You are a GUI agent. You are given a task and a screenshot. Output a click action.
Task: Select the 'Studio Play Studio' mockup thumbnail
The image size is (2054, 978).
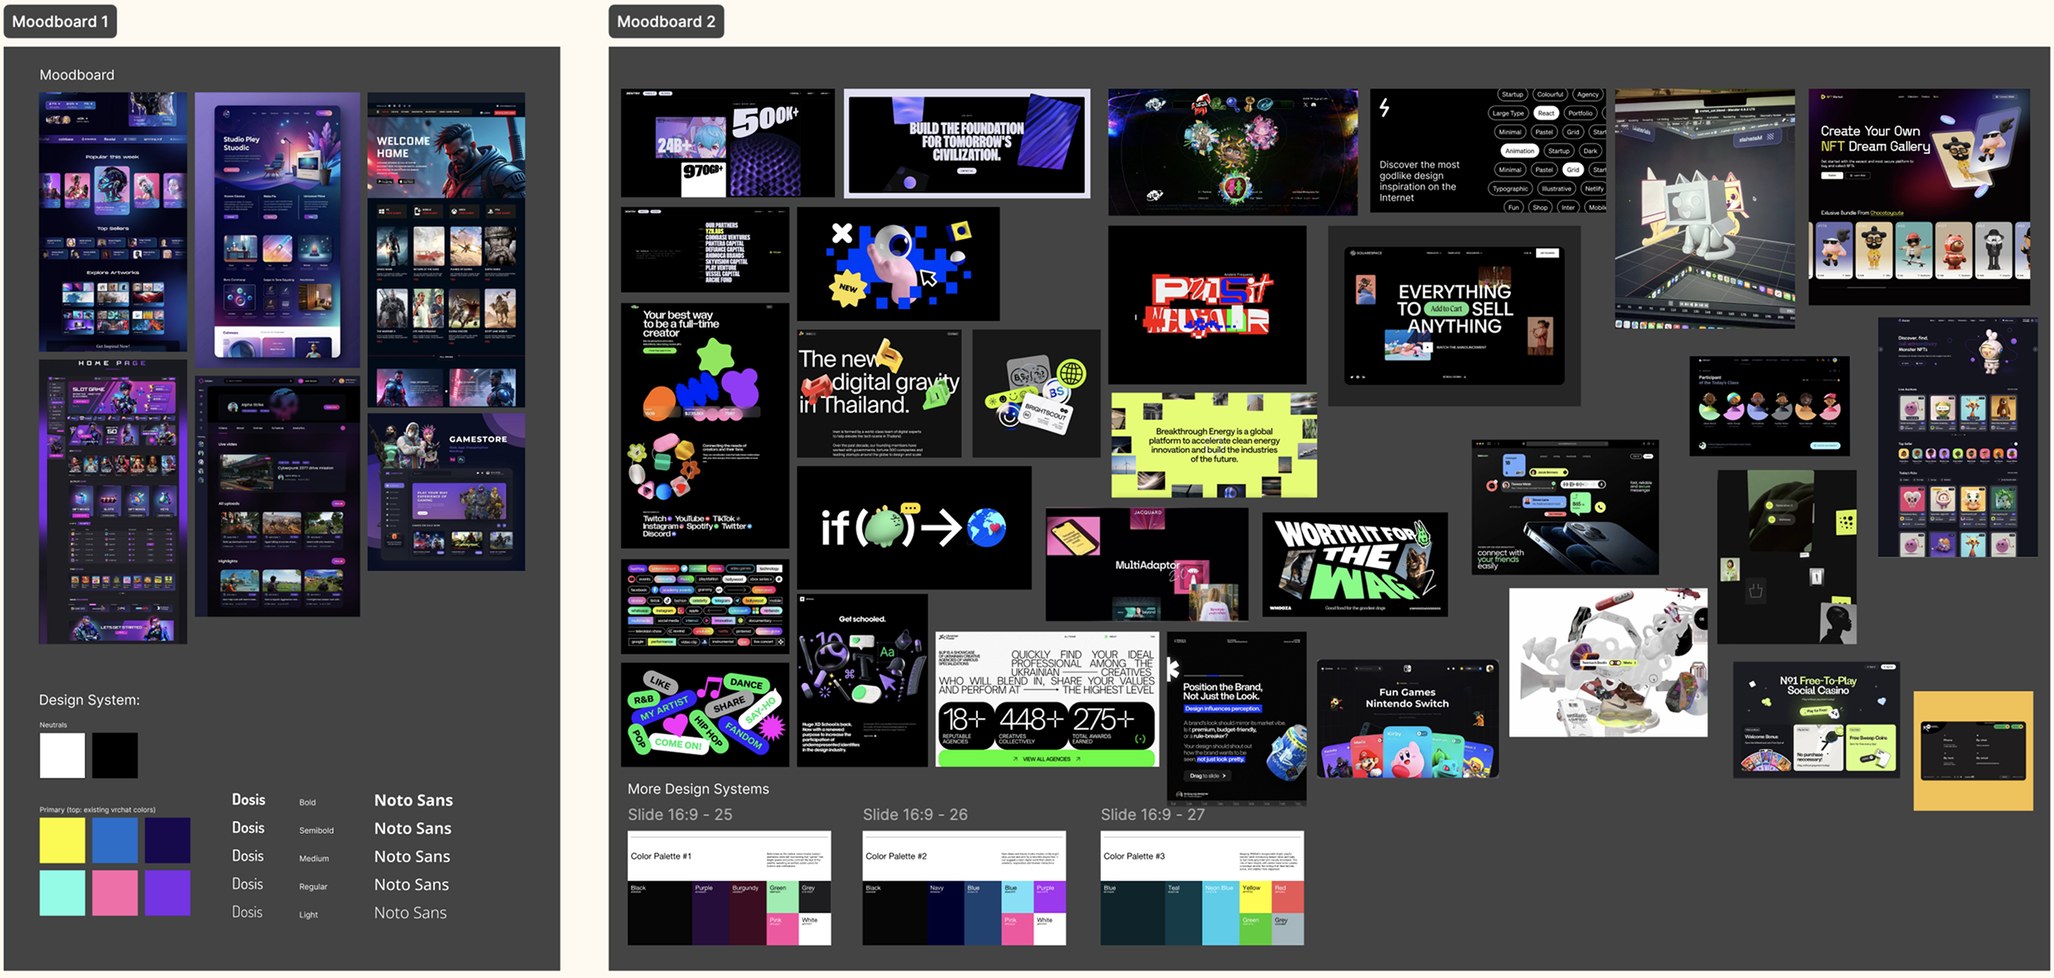click(277, 230)
